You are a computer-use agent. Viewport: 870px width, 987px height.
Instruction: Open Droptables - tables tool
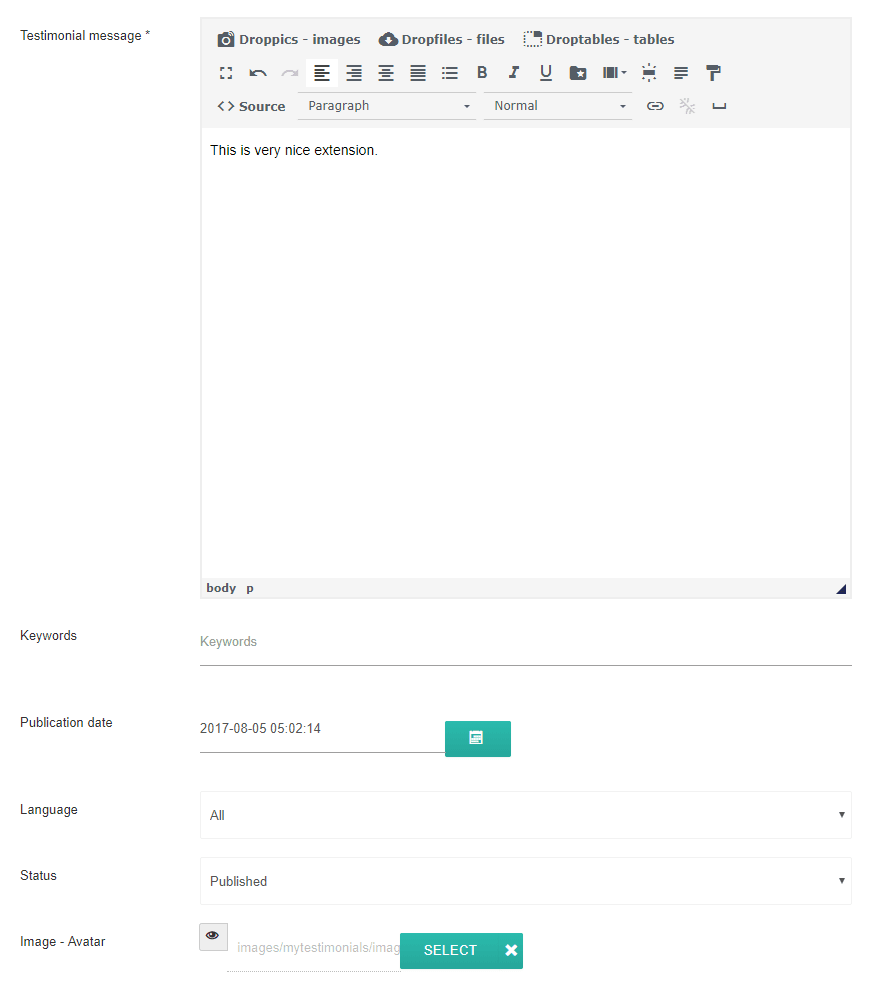pos(599,40)
